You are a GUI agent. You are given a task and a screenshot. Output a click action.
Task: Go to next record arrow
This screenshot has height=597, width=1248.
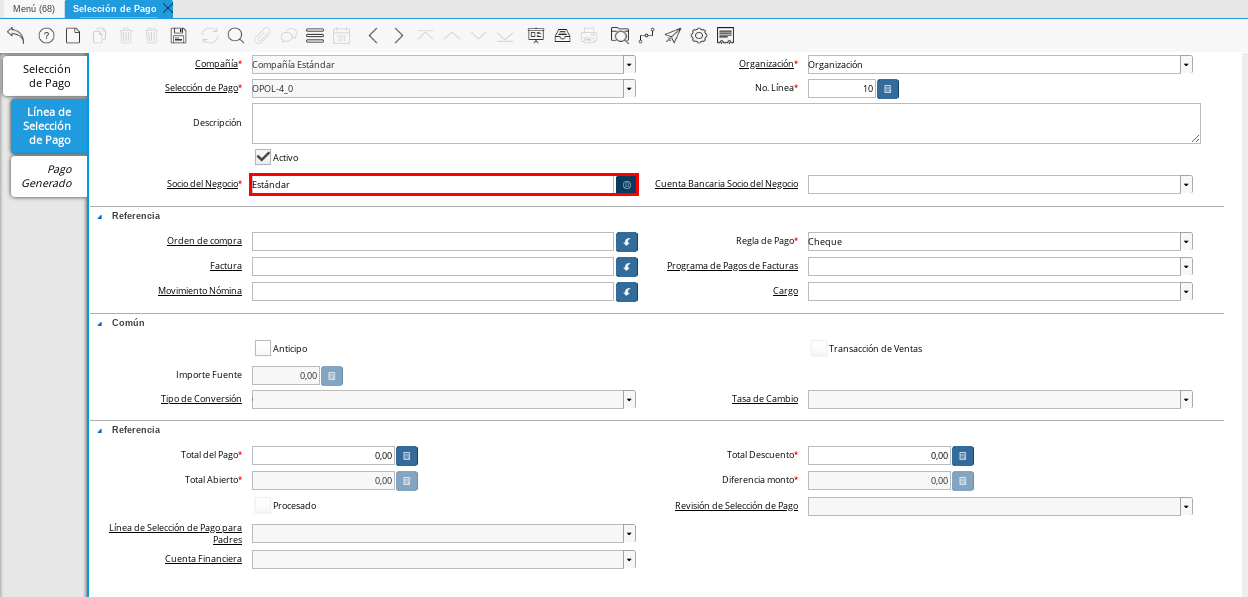(x=399, y=36)
